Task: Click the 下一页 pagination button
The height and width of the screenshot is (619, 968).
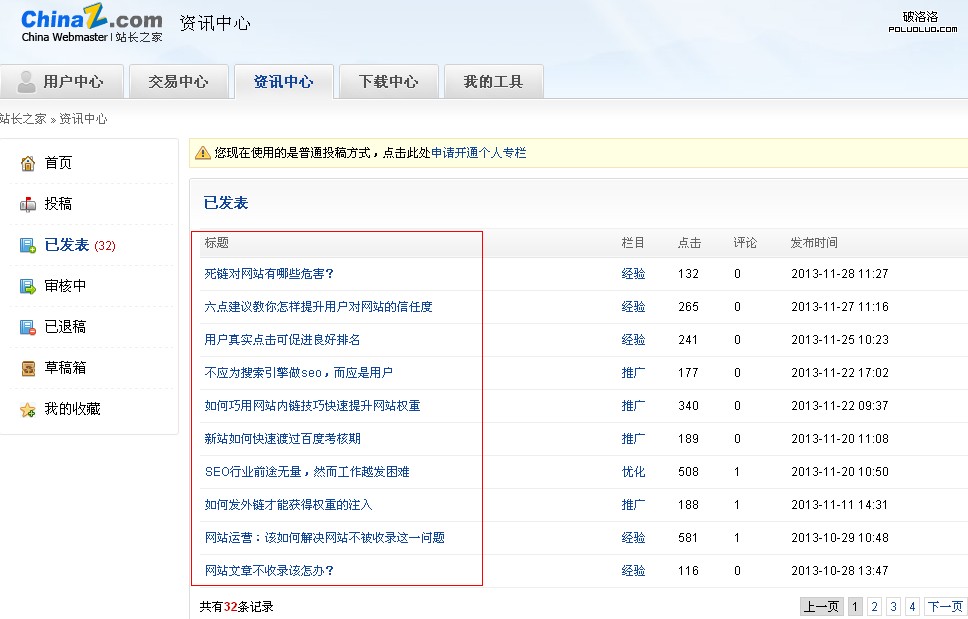Action: (x=946, y=607)
